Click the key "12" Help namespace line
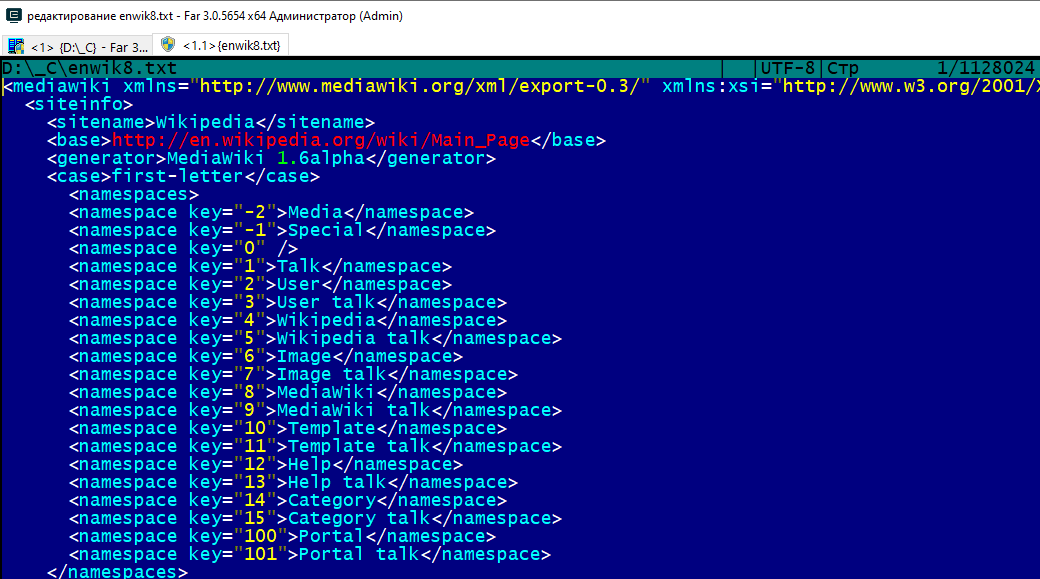This screenshot has height=579, width=1040. pos(266,464)
